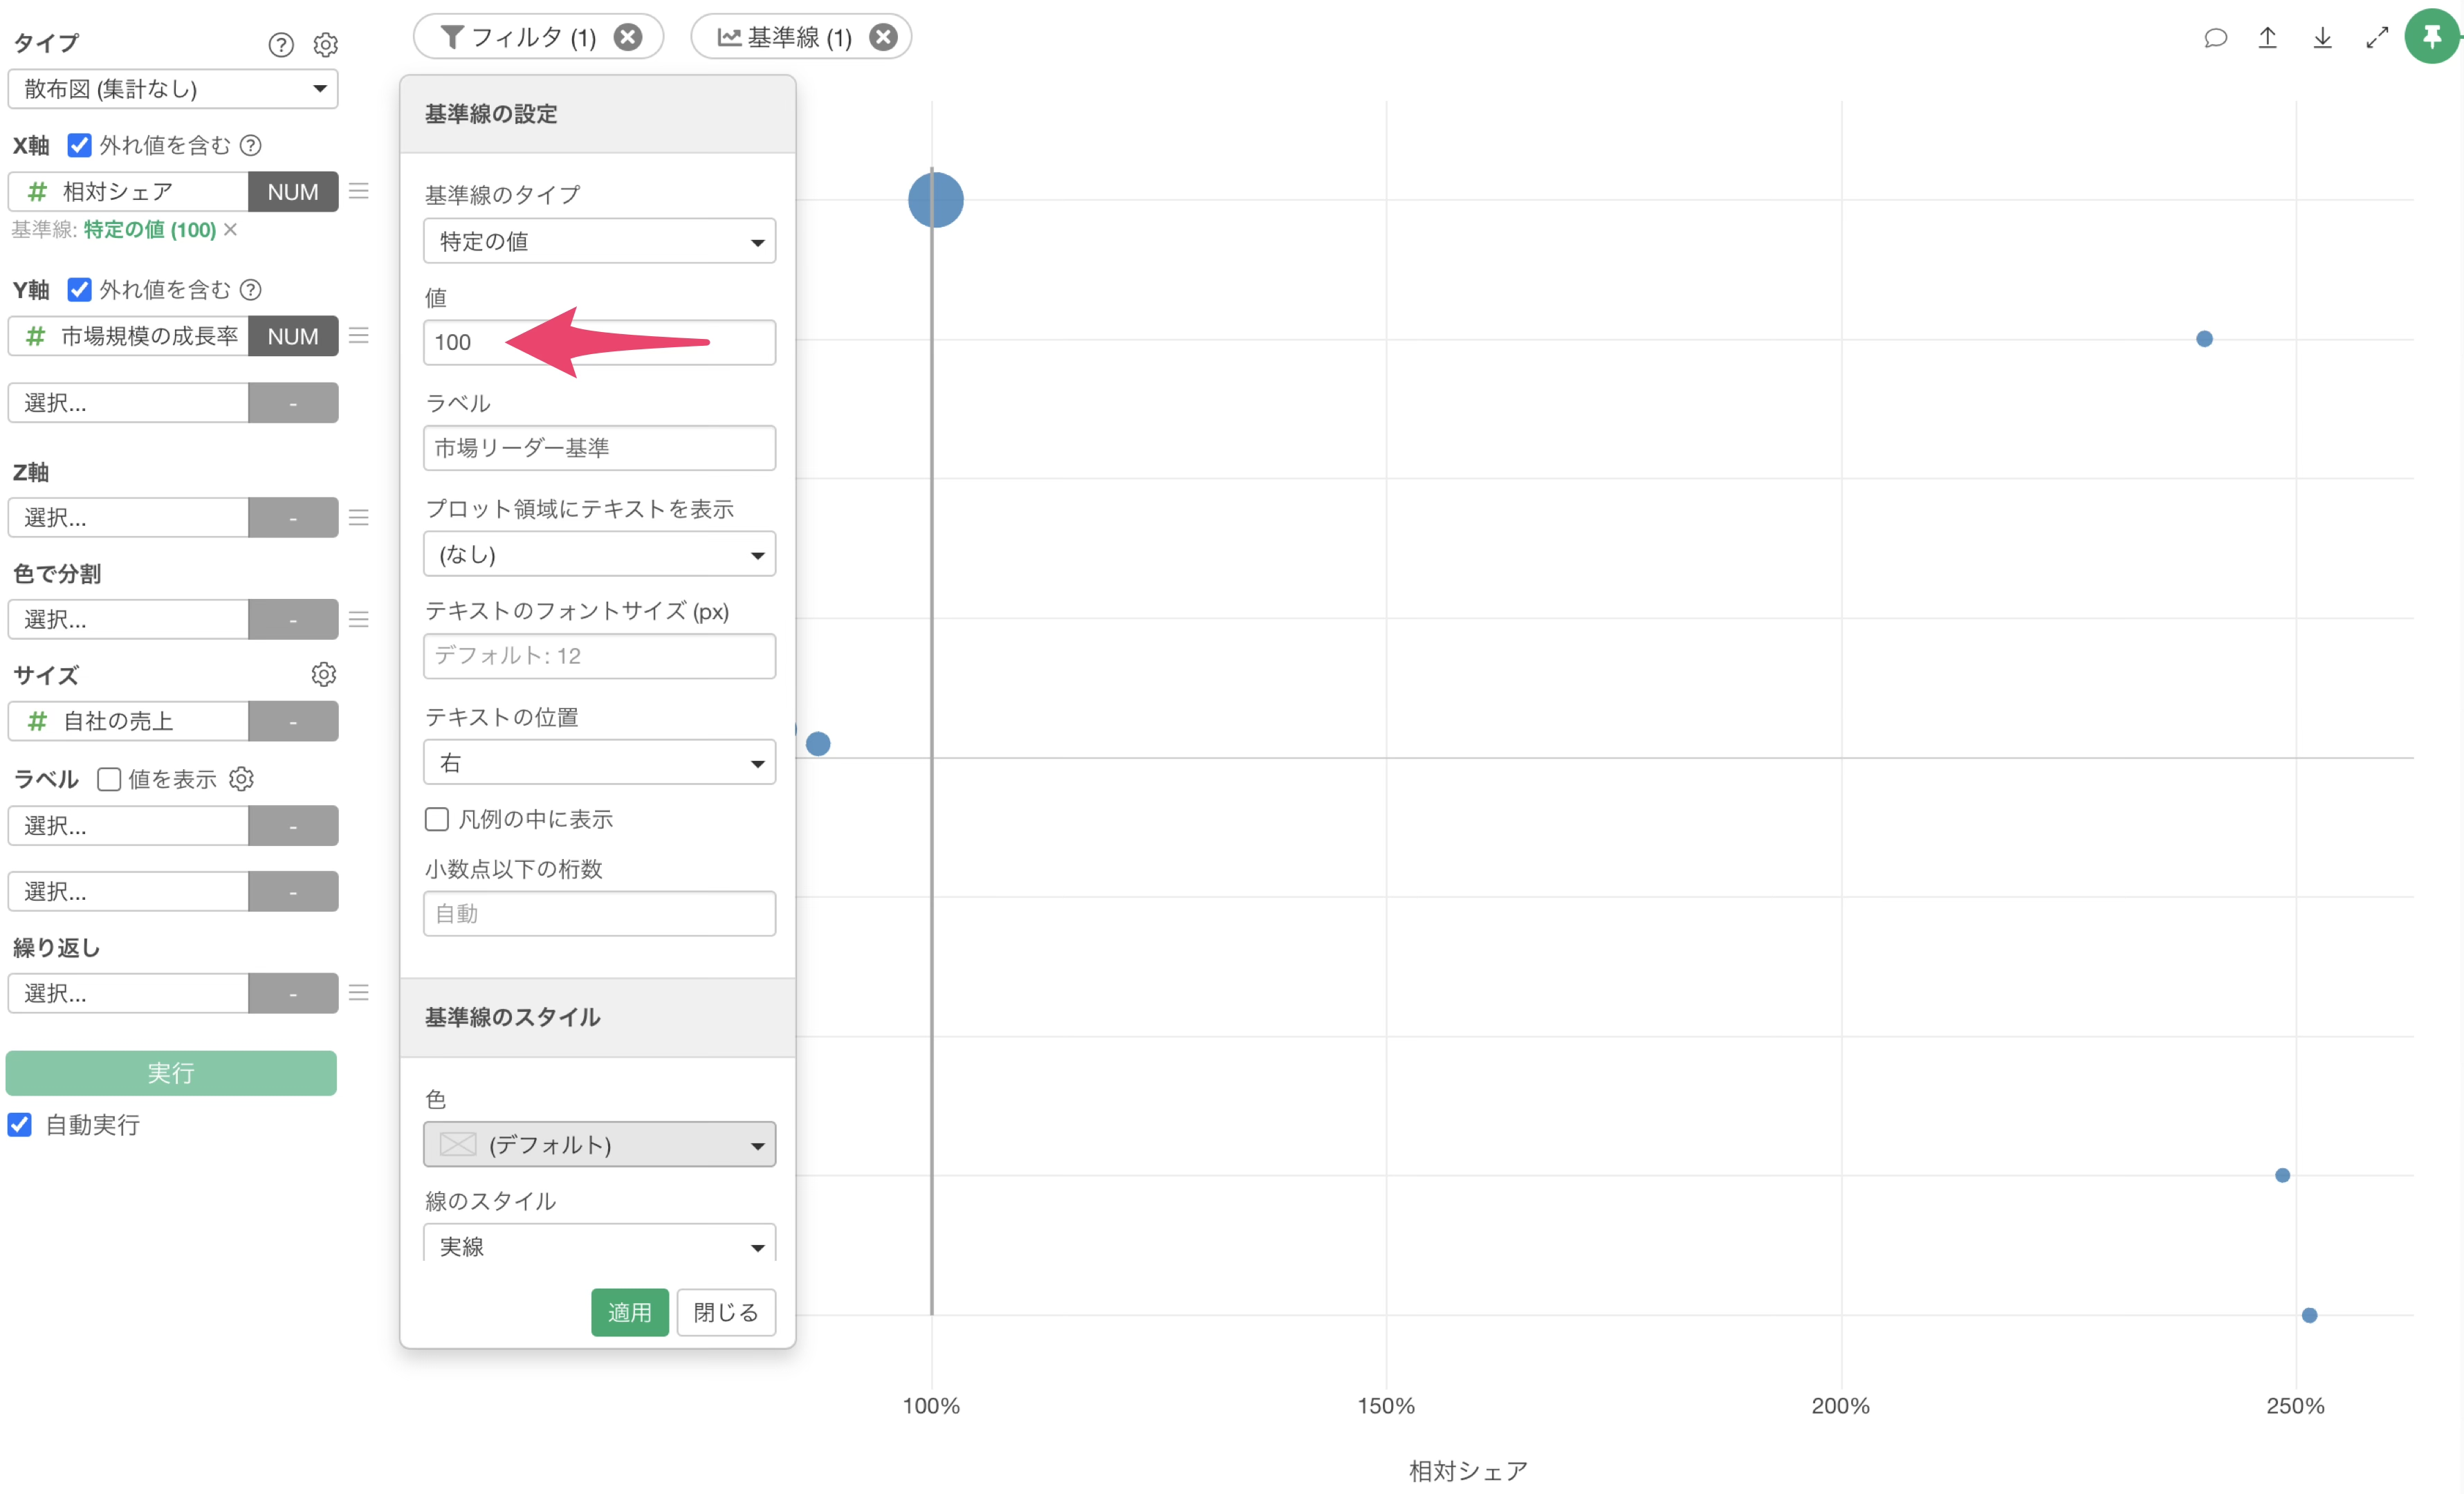
Task: Click the download arrow icon
Action: pyautogui.click(x=2322, y=38)
